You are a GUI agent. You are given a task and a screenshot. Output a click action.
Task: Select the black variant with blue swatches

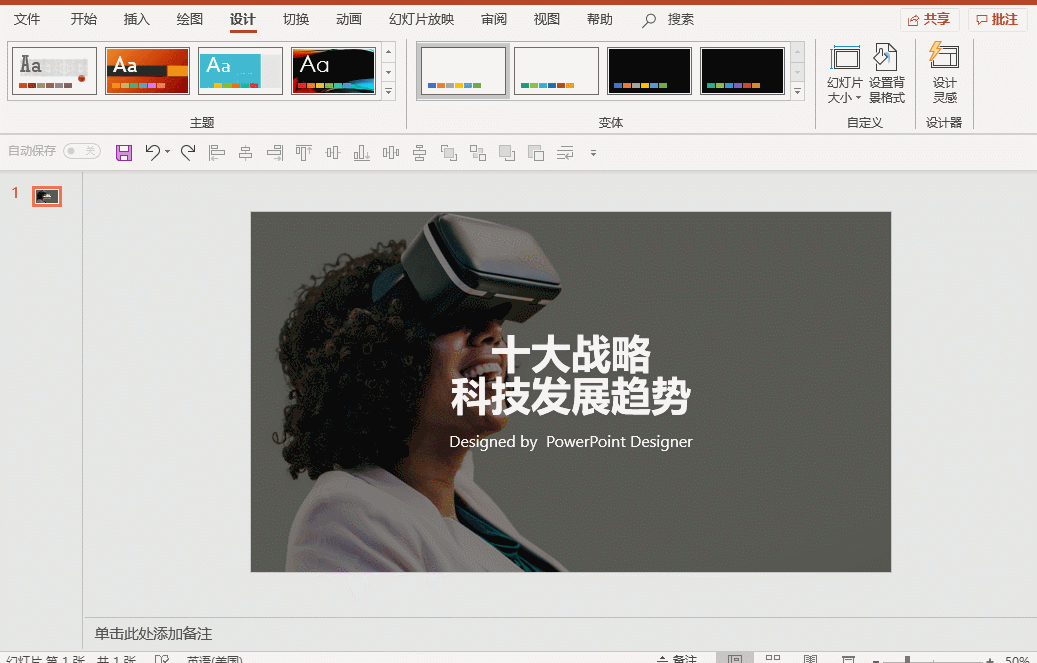649,70
